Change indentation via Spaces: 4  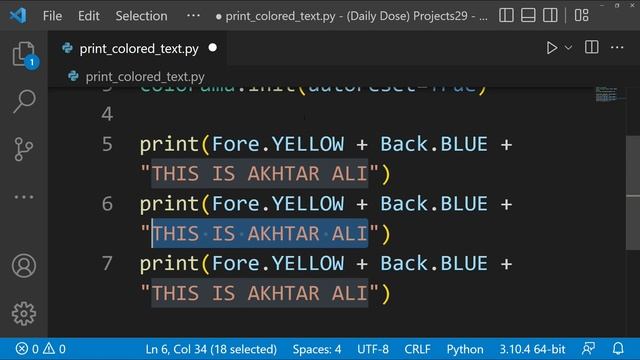coord(317,349)
